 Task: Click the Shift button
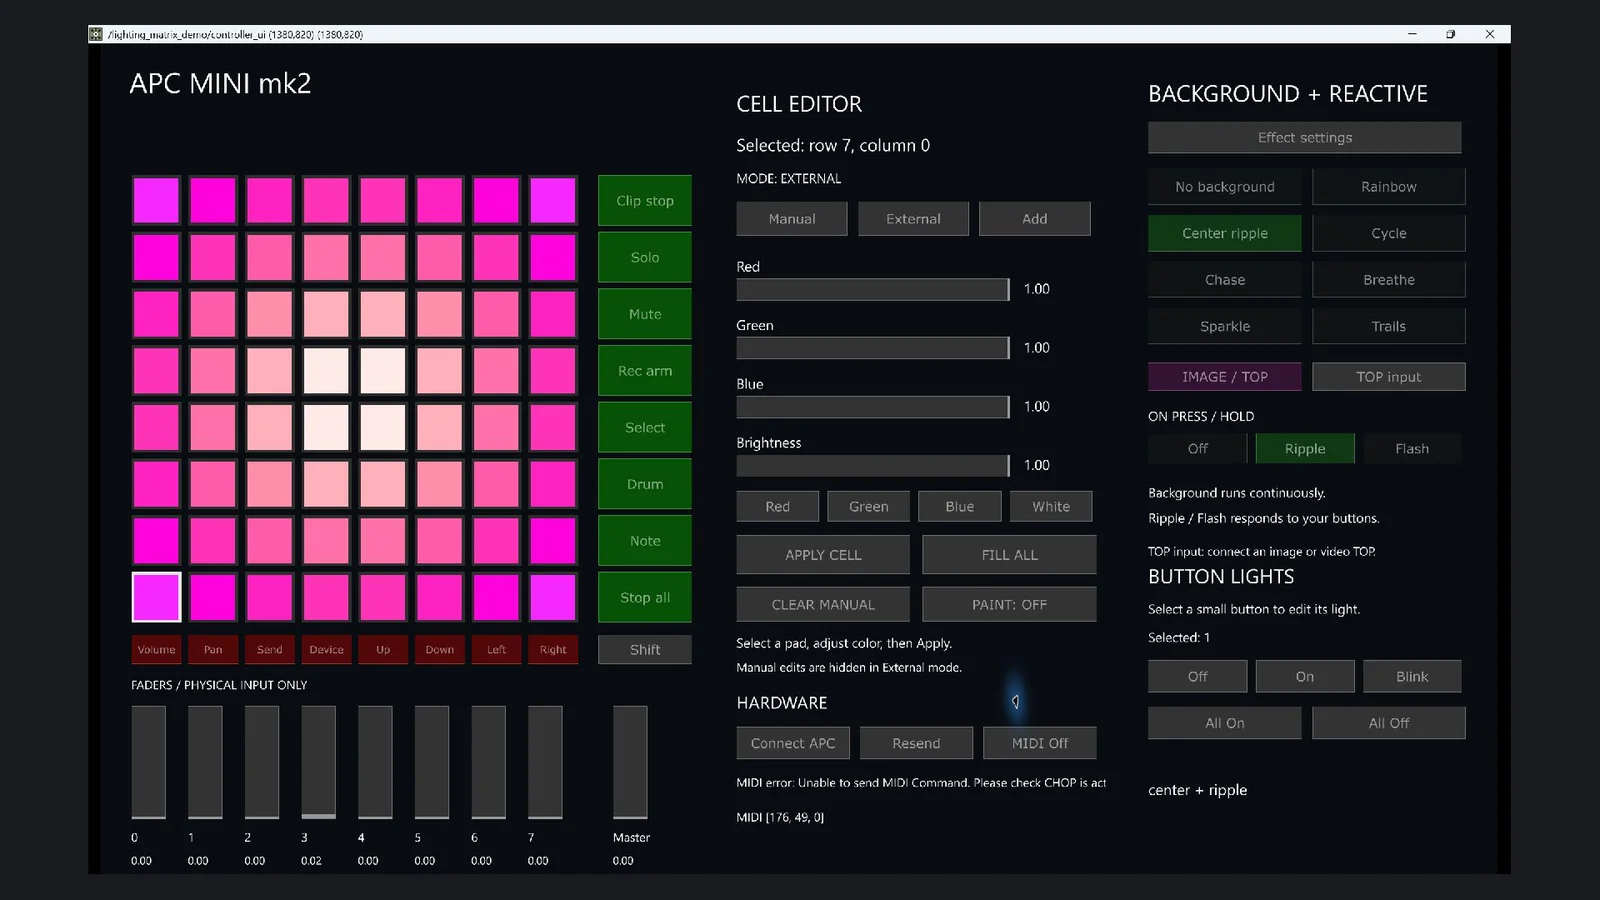pos(645,650)
